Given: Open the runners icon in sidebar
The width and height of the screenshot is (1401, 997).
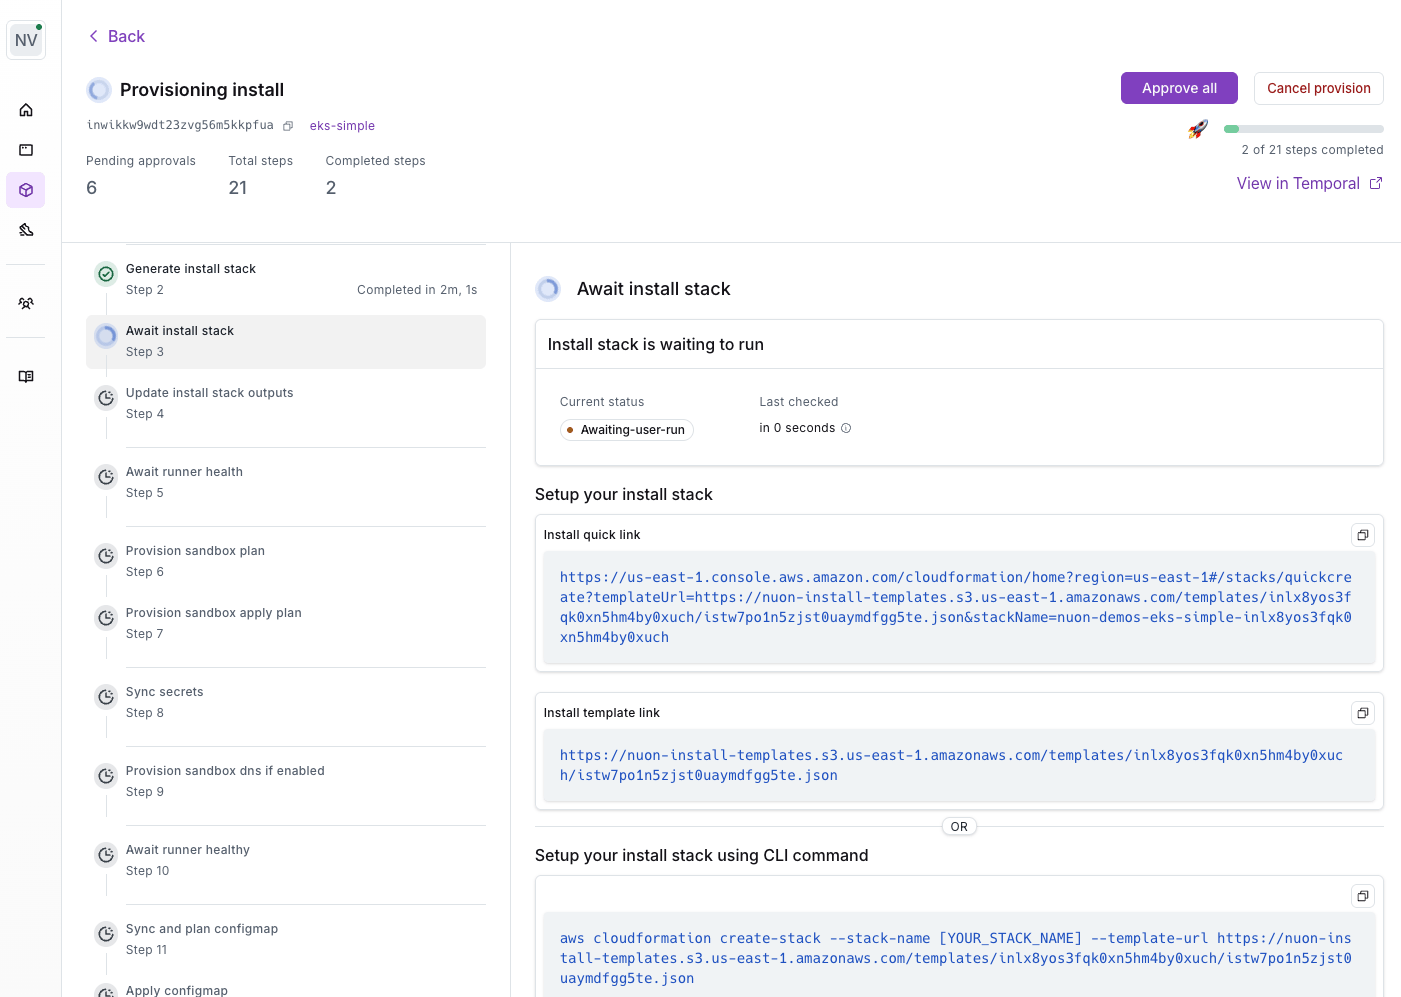Looking at the screenshot, I should click(x=26, y=230).
